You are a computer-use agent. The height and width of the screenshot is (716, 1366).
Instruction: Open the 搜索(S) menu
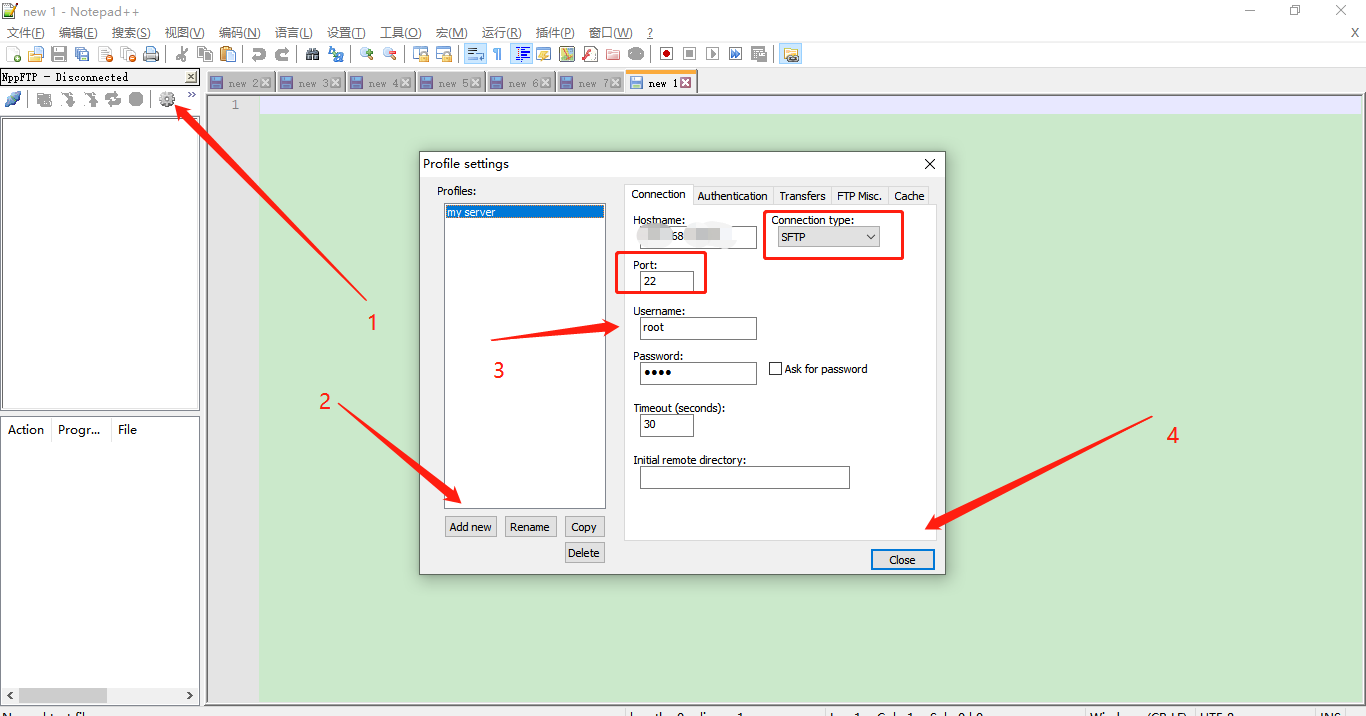coord(131,33)
